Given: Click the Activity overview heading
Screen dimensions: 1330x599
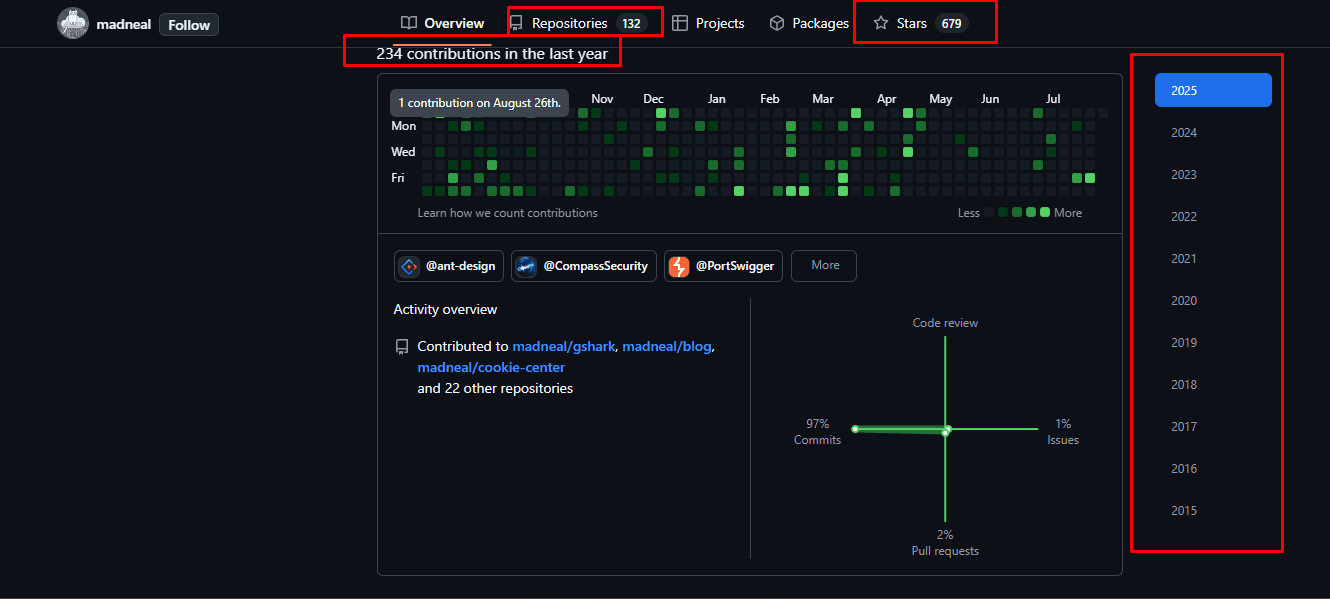Looking at the screenshot, I should tap(445, 309).
